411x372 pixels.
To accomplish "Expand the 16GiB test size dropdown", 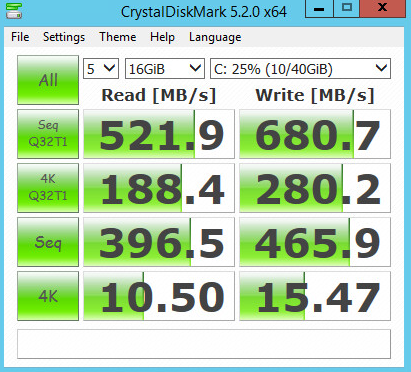I will [x=165, y=69].
